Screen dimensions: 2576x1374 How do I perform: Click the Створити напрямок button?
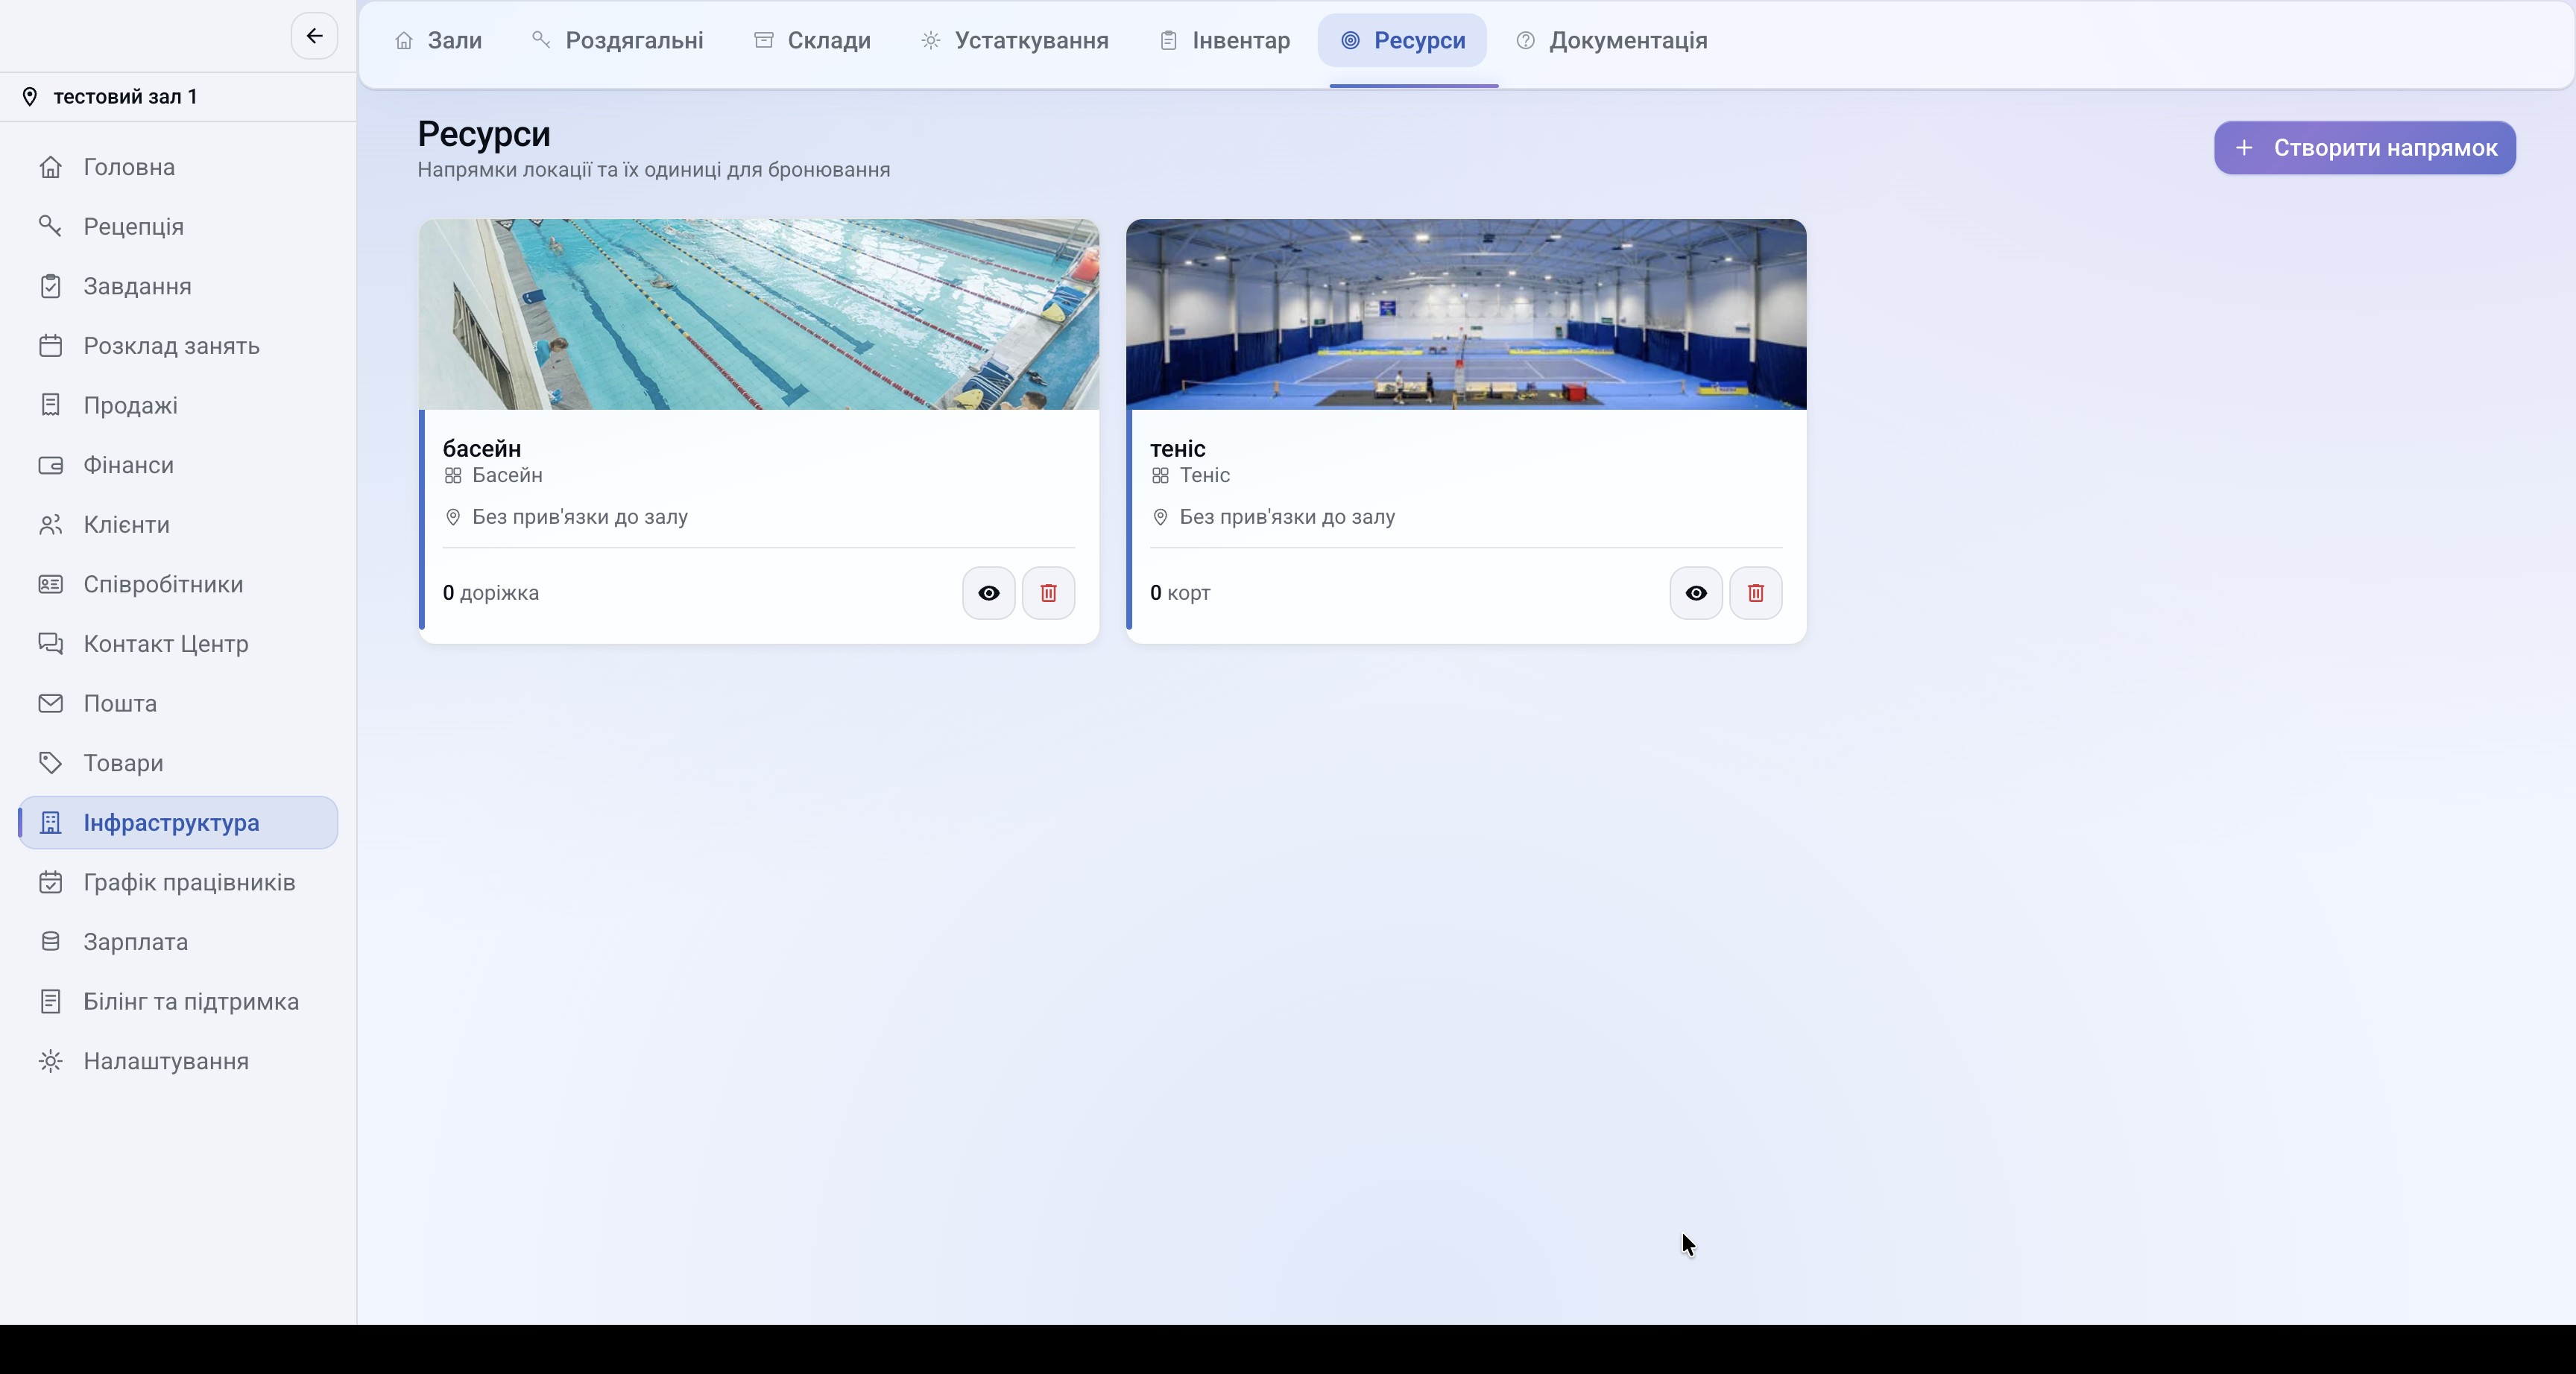(x=2364, y=148)
